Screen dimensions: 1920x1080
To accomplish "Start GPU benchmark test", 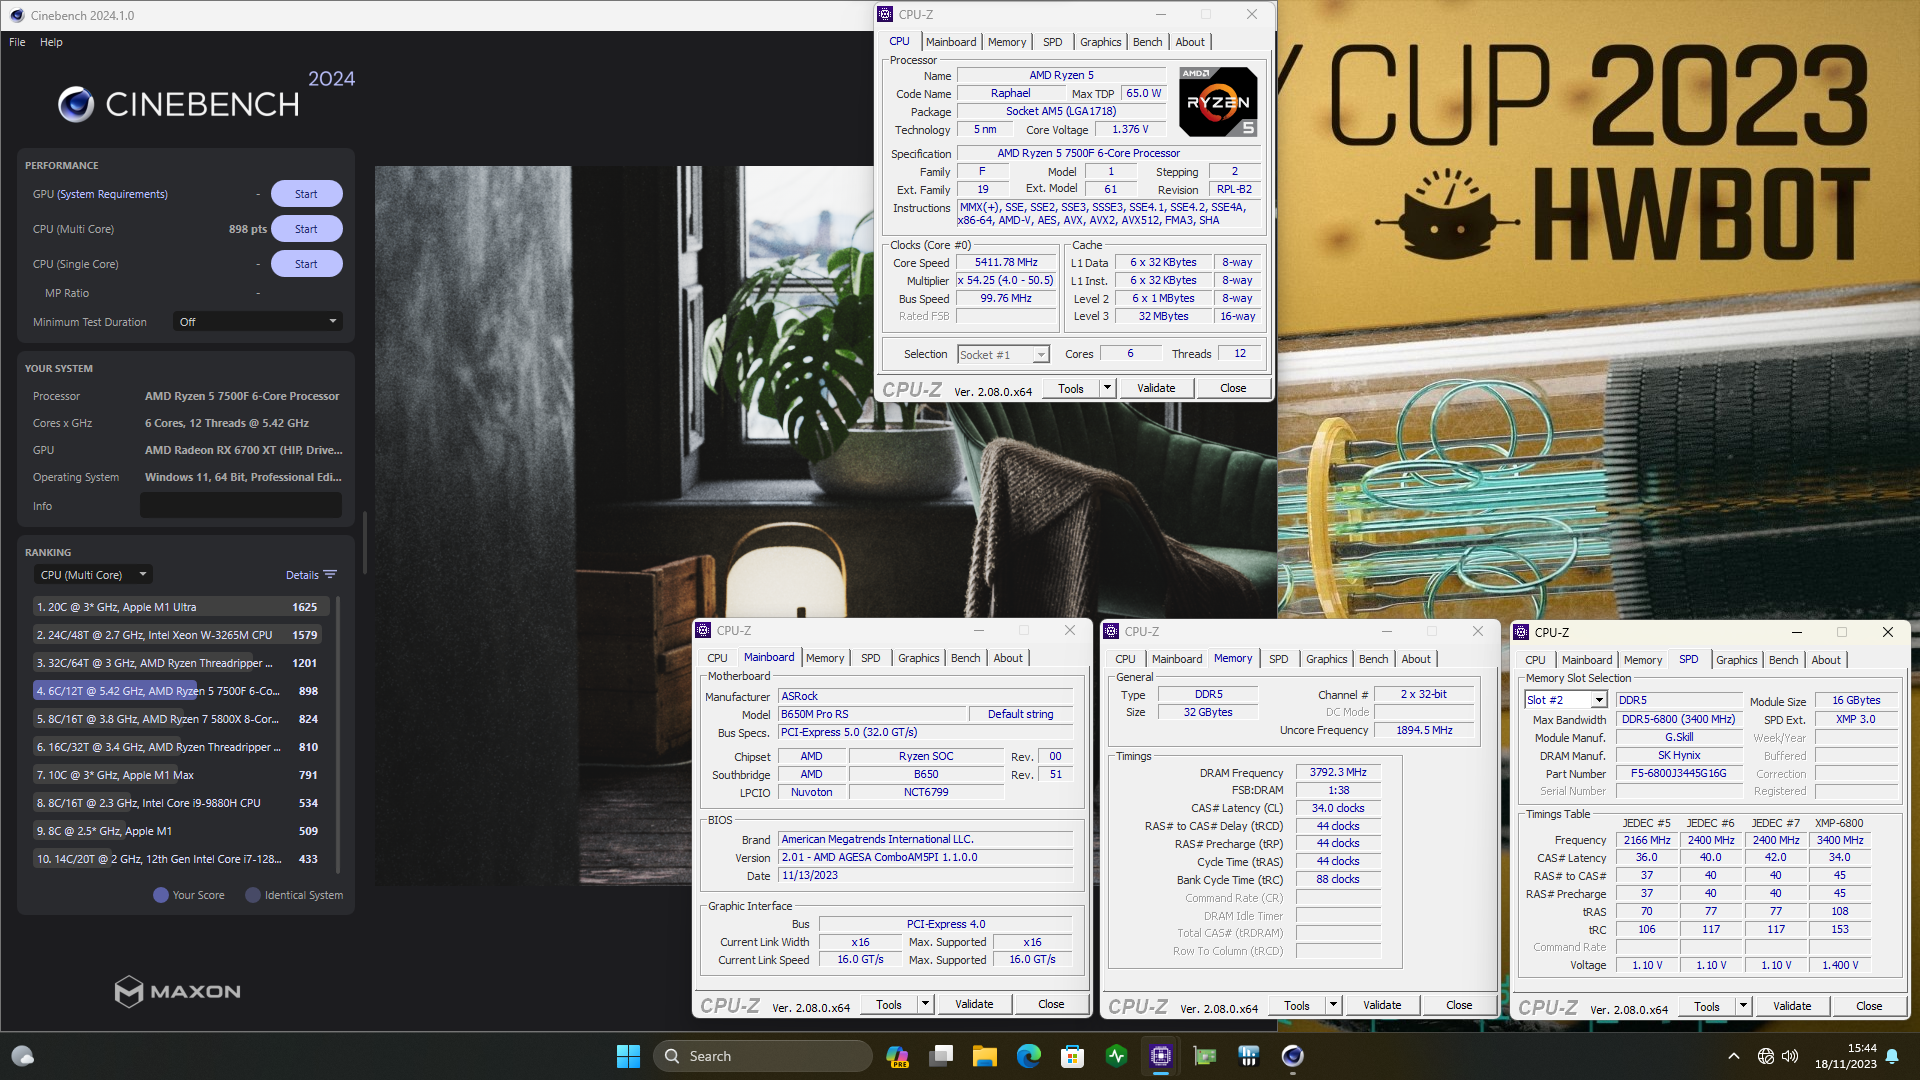I will pos(306,194).
